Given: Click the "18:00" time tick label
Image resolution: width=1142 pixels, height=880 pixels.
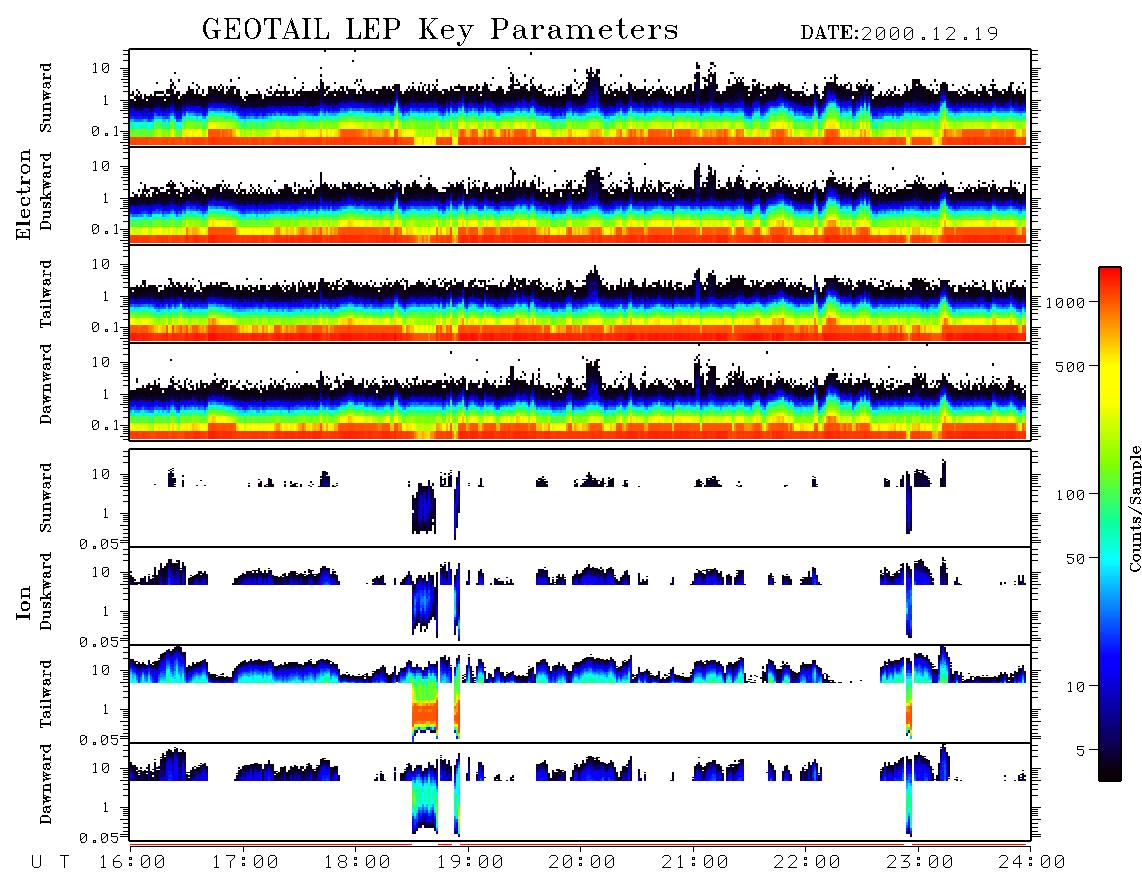Looking at the screenshot, I should point(357,863).
